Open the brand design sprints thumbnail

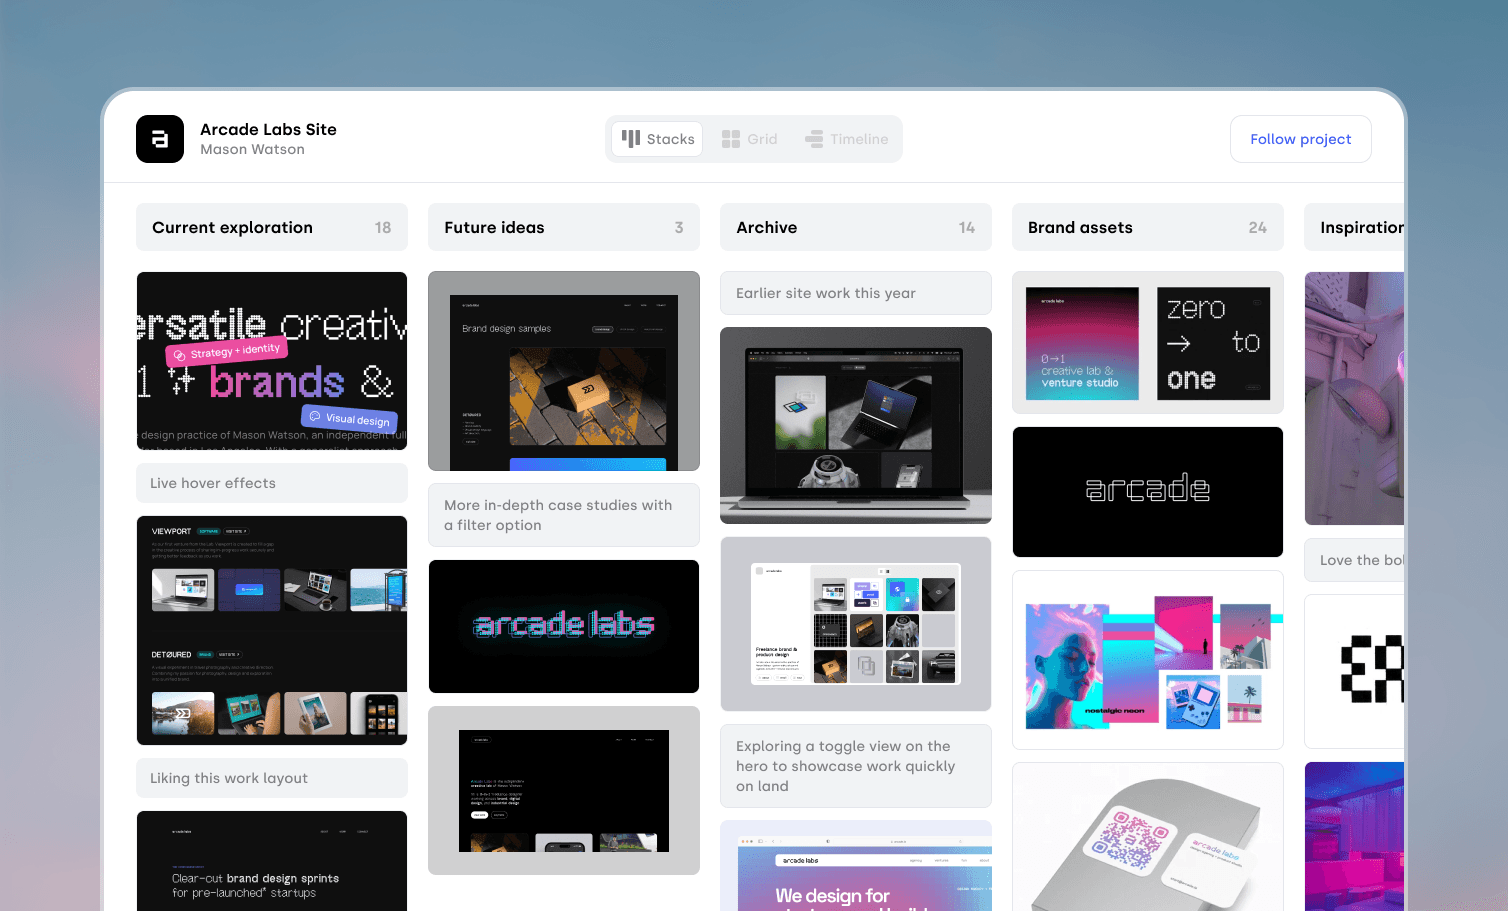tap(272, 861)
